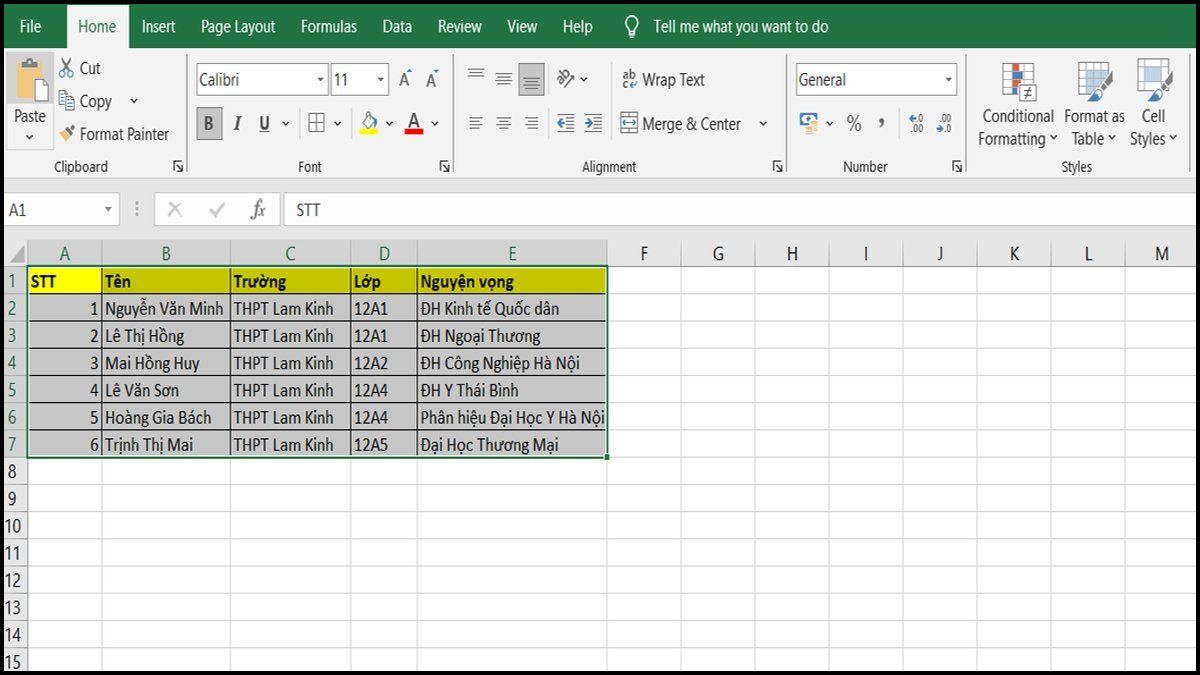Switch to the View tab
Screen dimensions: 1200x675
point(522,27)
